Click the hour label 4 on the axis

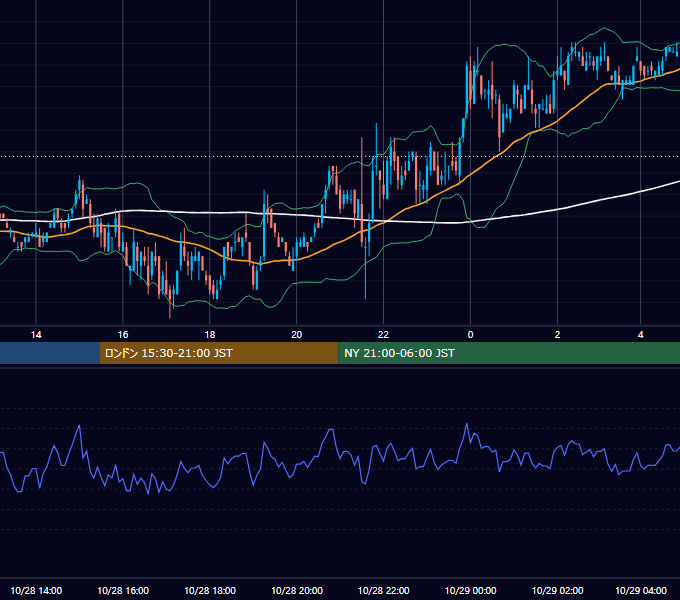tap(641, 335)
